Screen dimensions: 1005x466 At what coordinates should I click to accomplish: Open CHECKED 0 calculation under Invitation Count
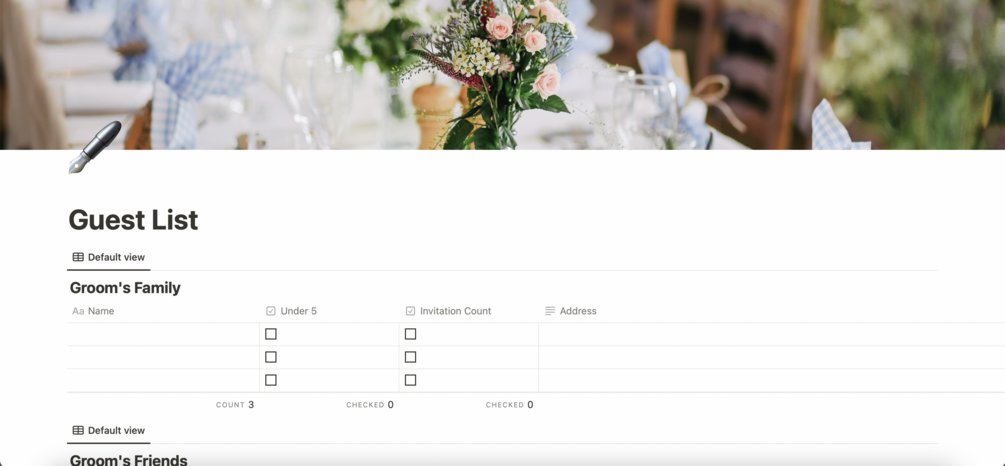point(510,404)
